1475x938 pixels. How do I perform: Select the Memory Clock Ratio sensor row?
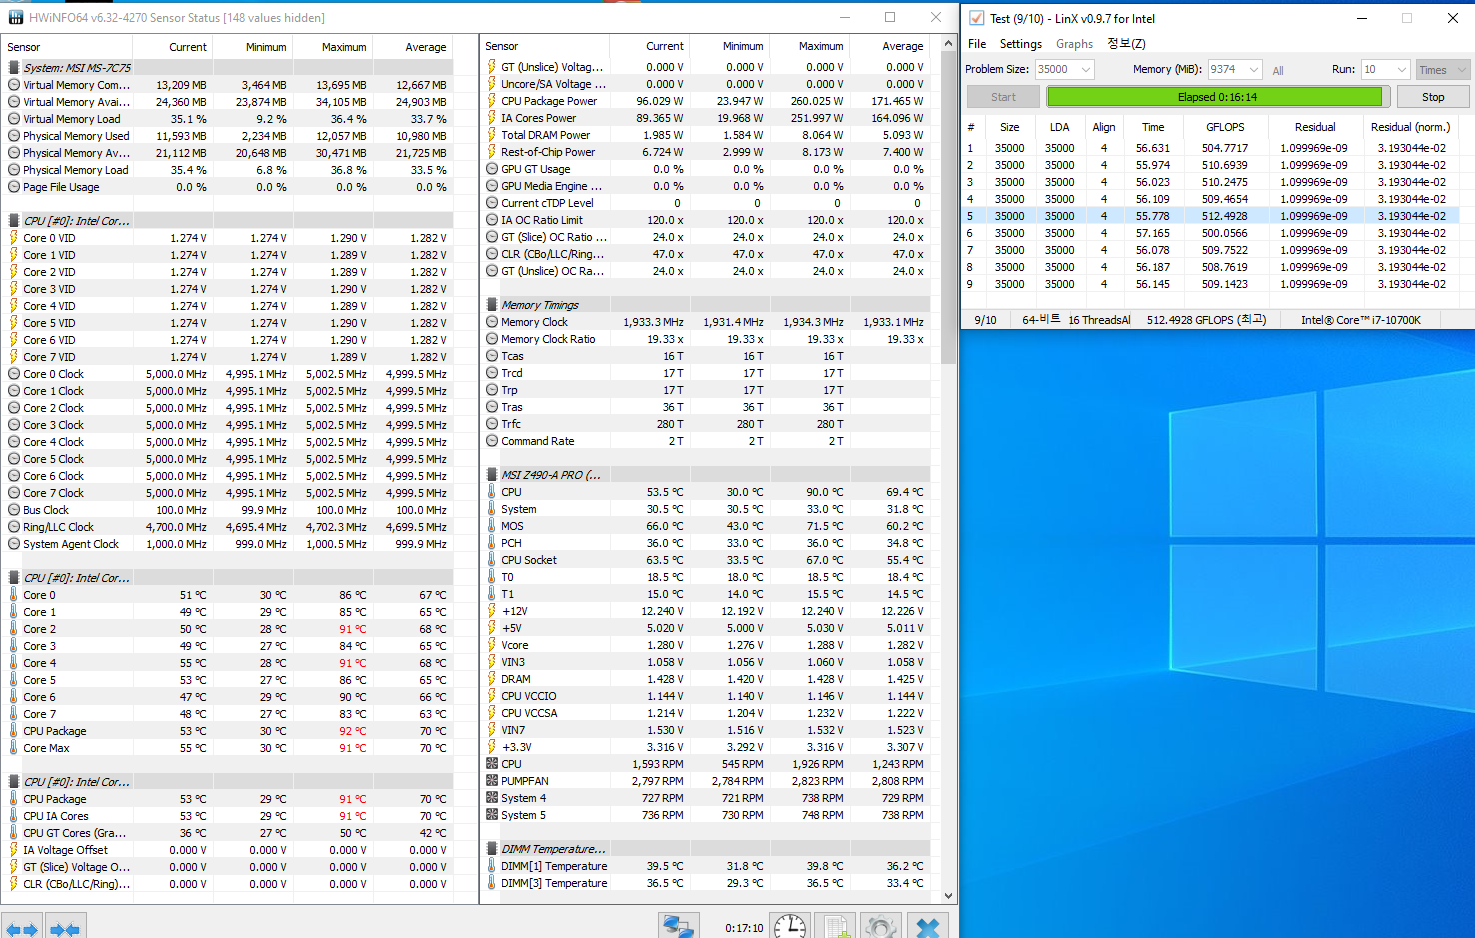[706, 339]
